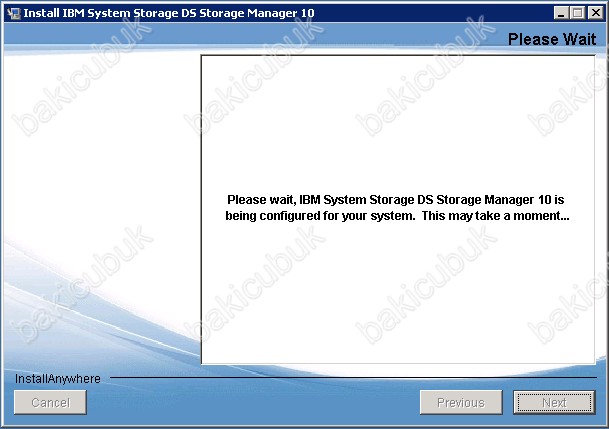
Task: Click the InstallAnywhere label
Action: point(57,379)
